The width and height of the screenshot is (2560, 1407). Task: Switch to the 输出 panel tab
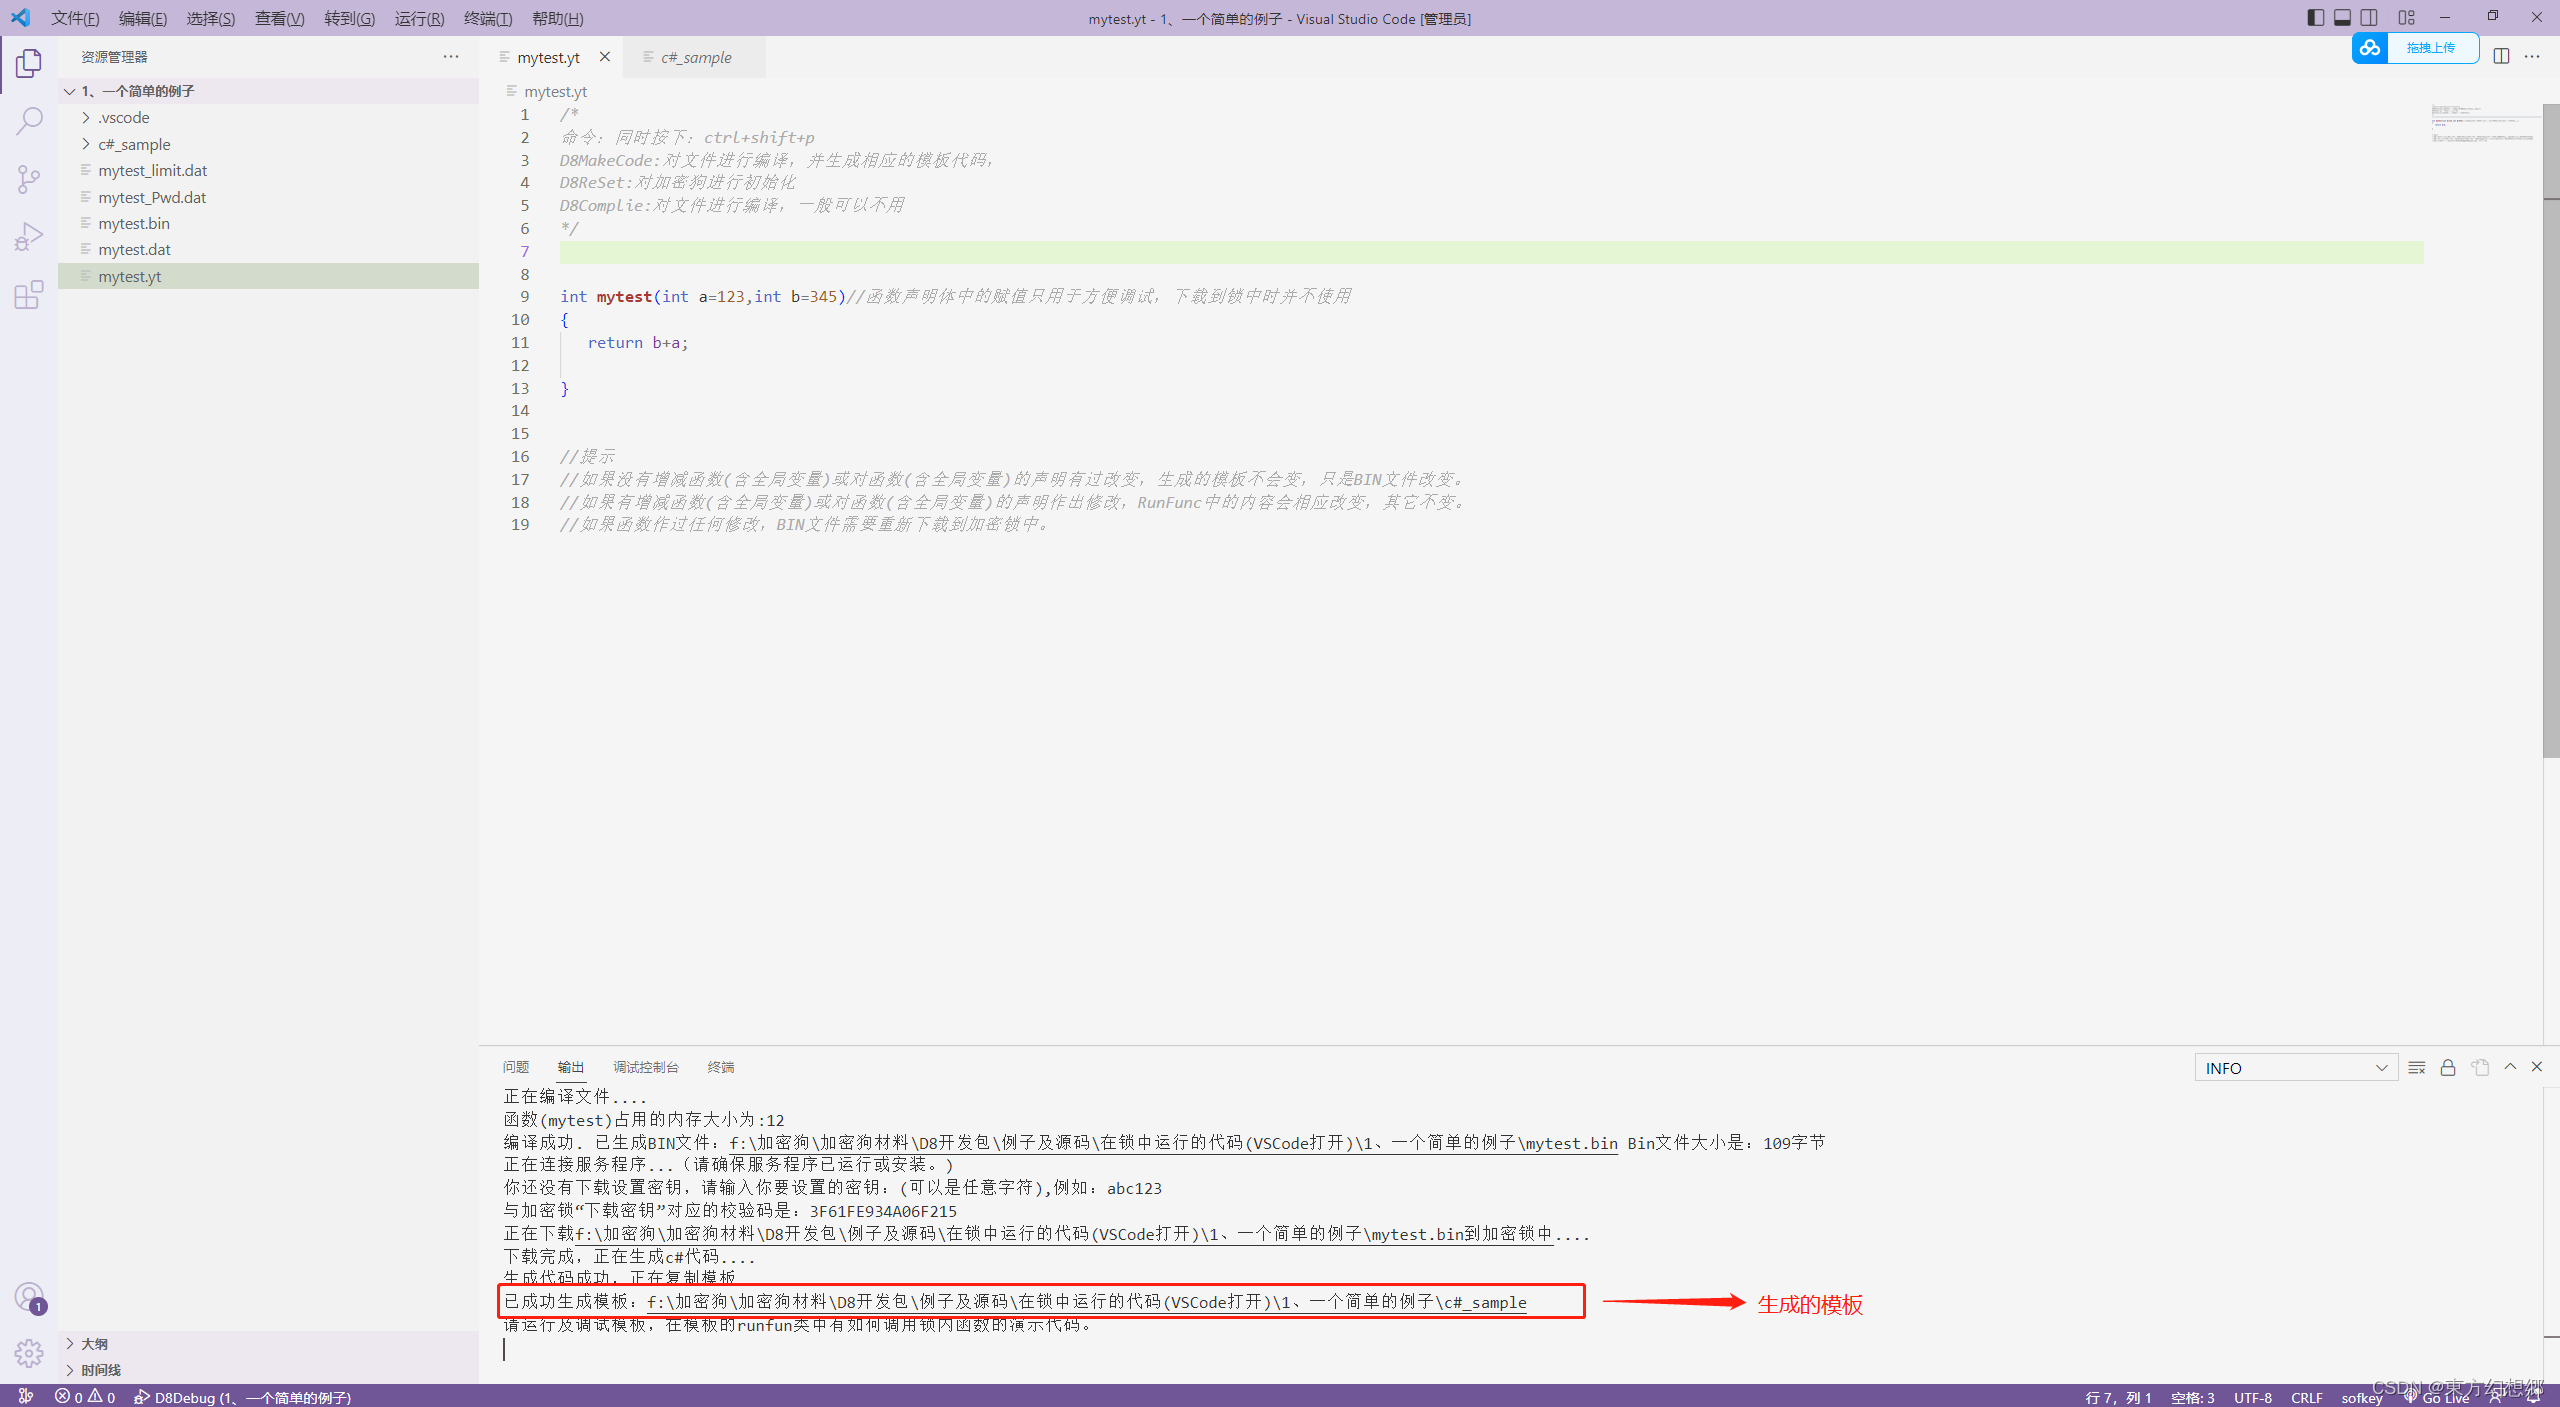[x=571, y=1067]
